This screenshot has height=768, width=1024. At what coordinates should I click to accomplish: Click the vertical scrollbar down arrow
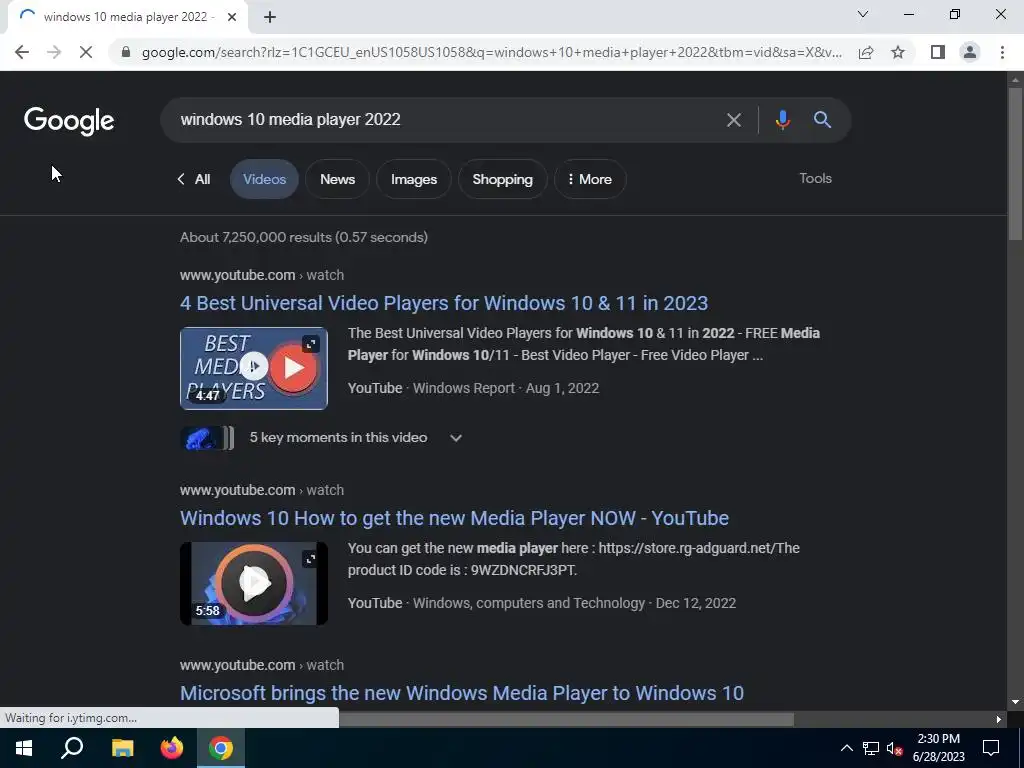point(1015,702)
